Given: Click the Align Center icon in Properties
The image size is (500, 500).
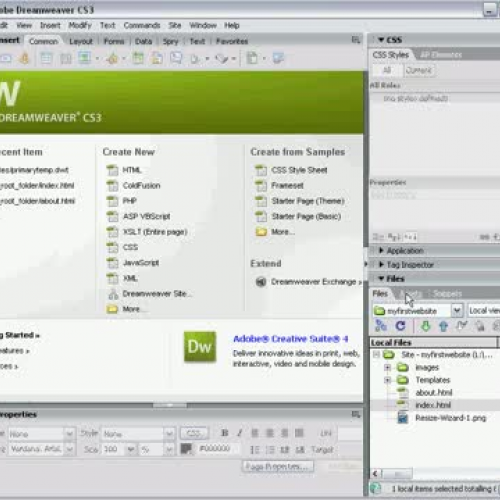Looking at the screenshot, I should (x=270, y=433).
